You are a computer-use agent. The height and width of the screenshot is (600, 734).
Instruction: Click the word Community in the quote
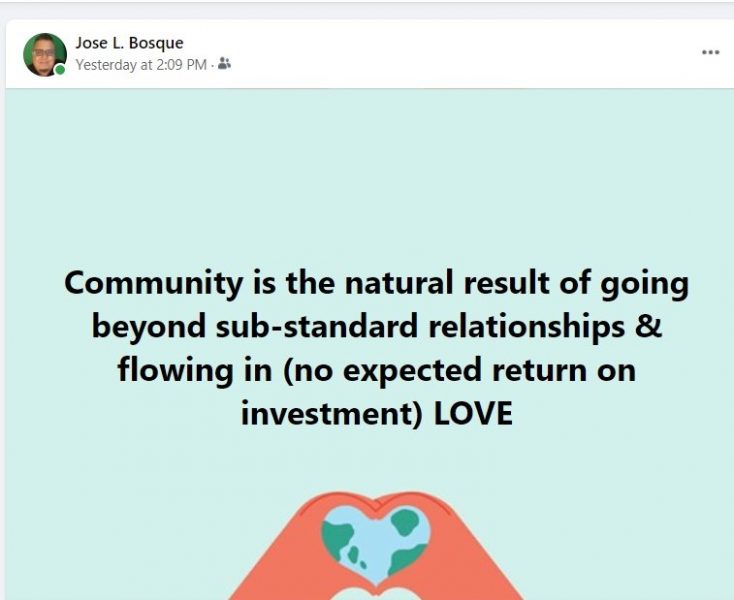154,284
